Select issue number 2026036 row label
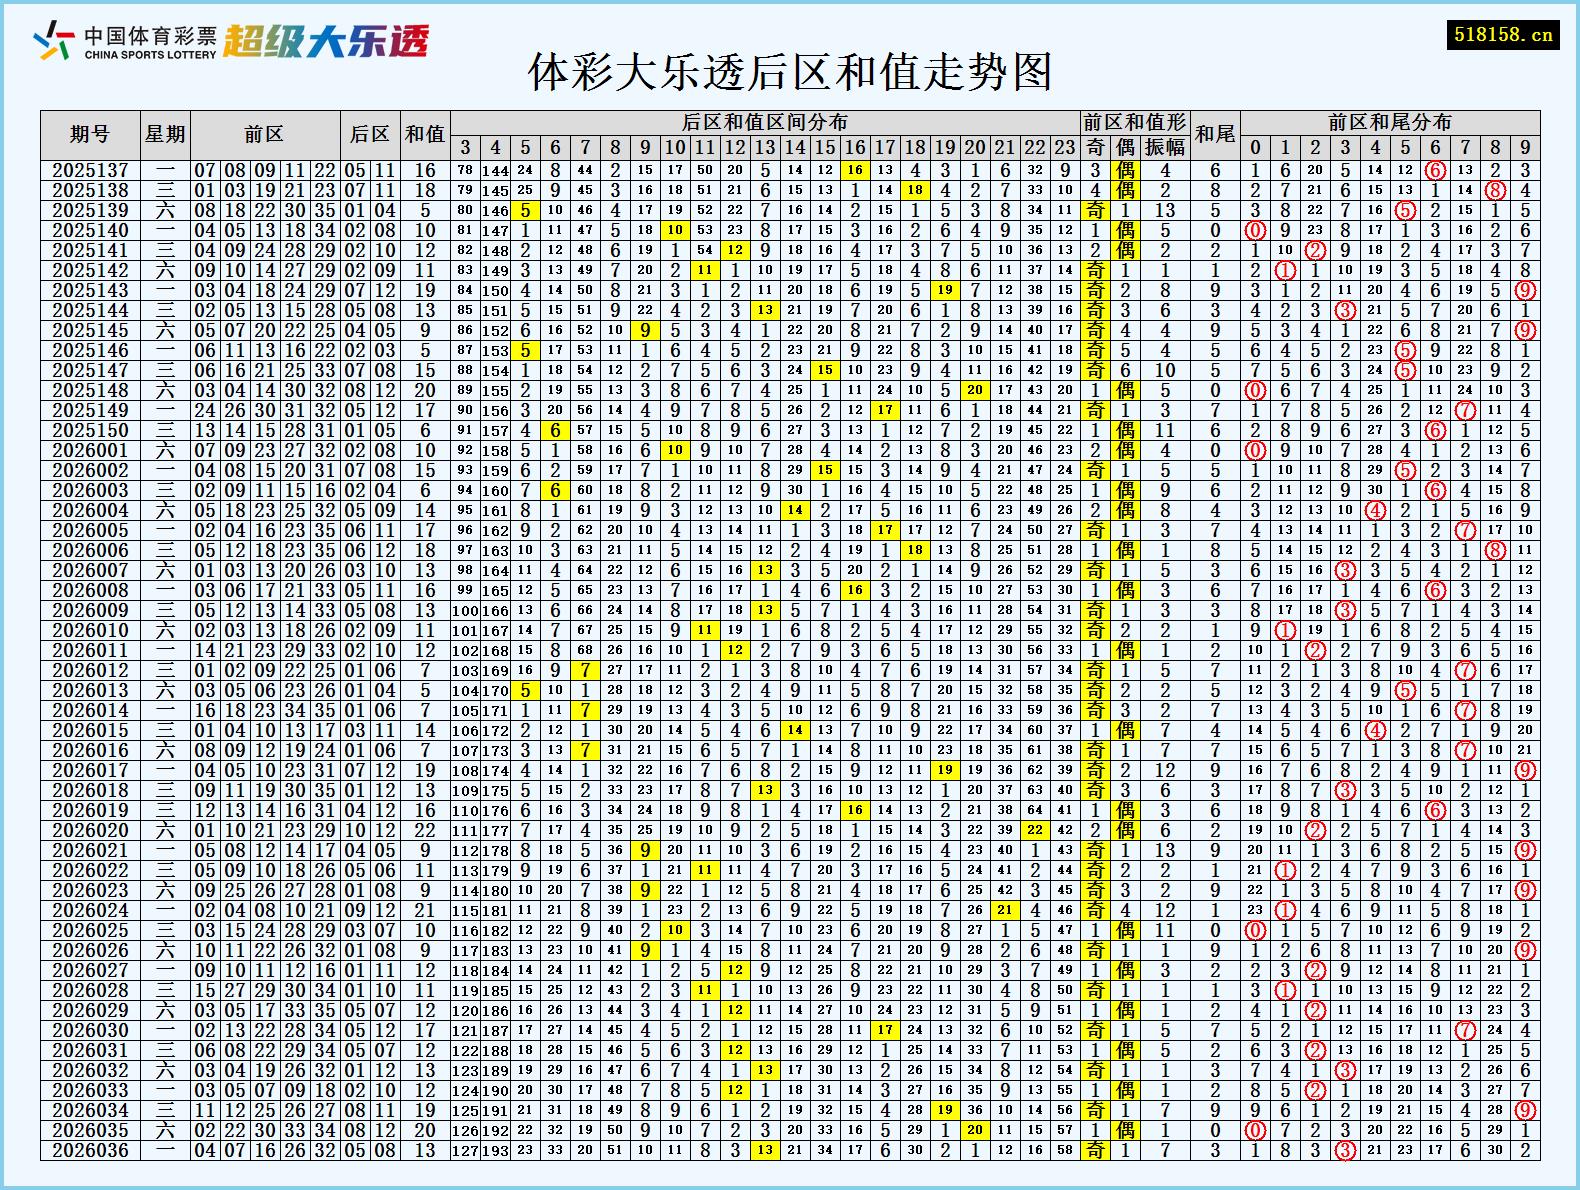The image size is (1580, 1190). (x=90, y=1150)
